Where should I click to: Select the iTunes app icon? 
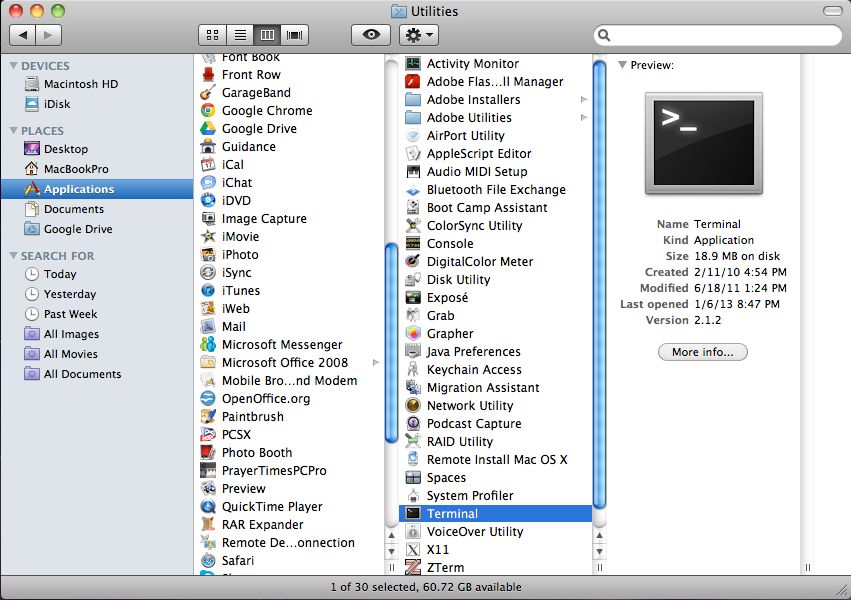[x=208, y=290]
